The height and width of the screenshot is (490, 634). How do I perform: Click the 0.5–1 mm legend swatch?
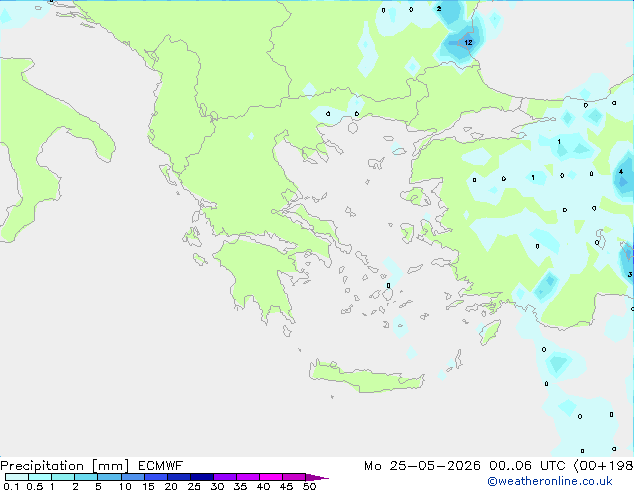coord(40,477)
